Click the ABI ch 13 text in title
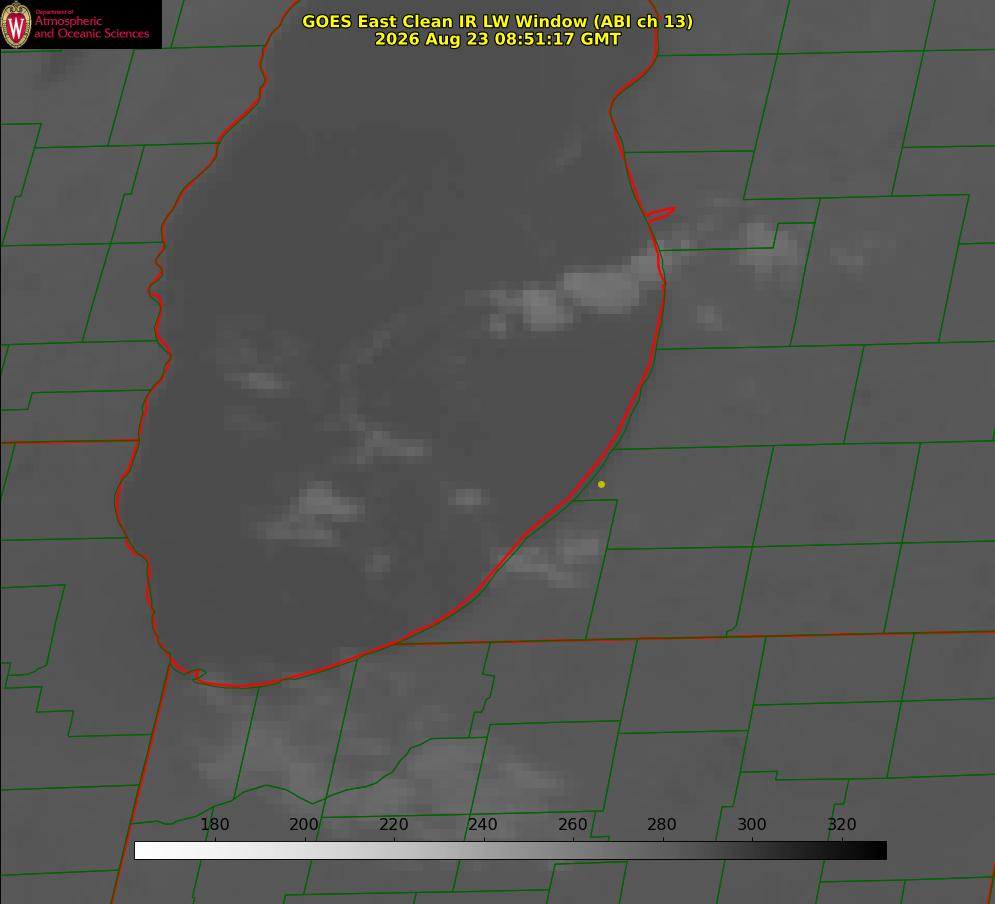 [643, 21]
